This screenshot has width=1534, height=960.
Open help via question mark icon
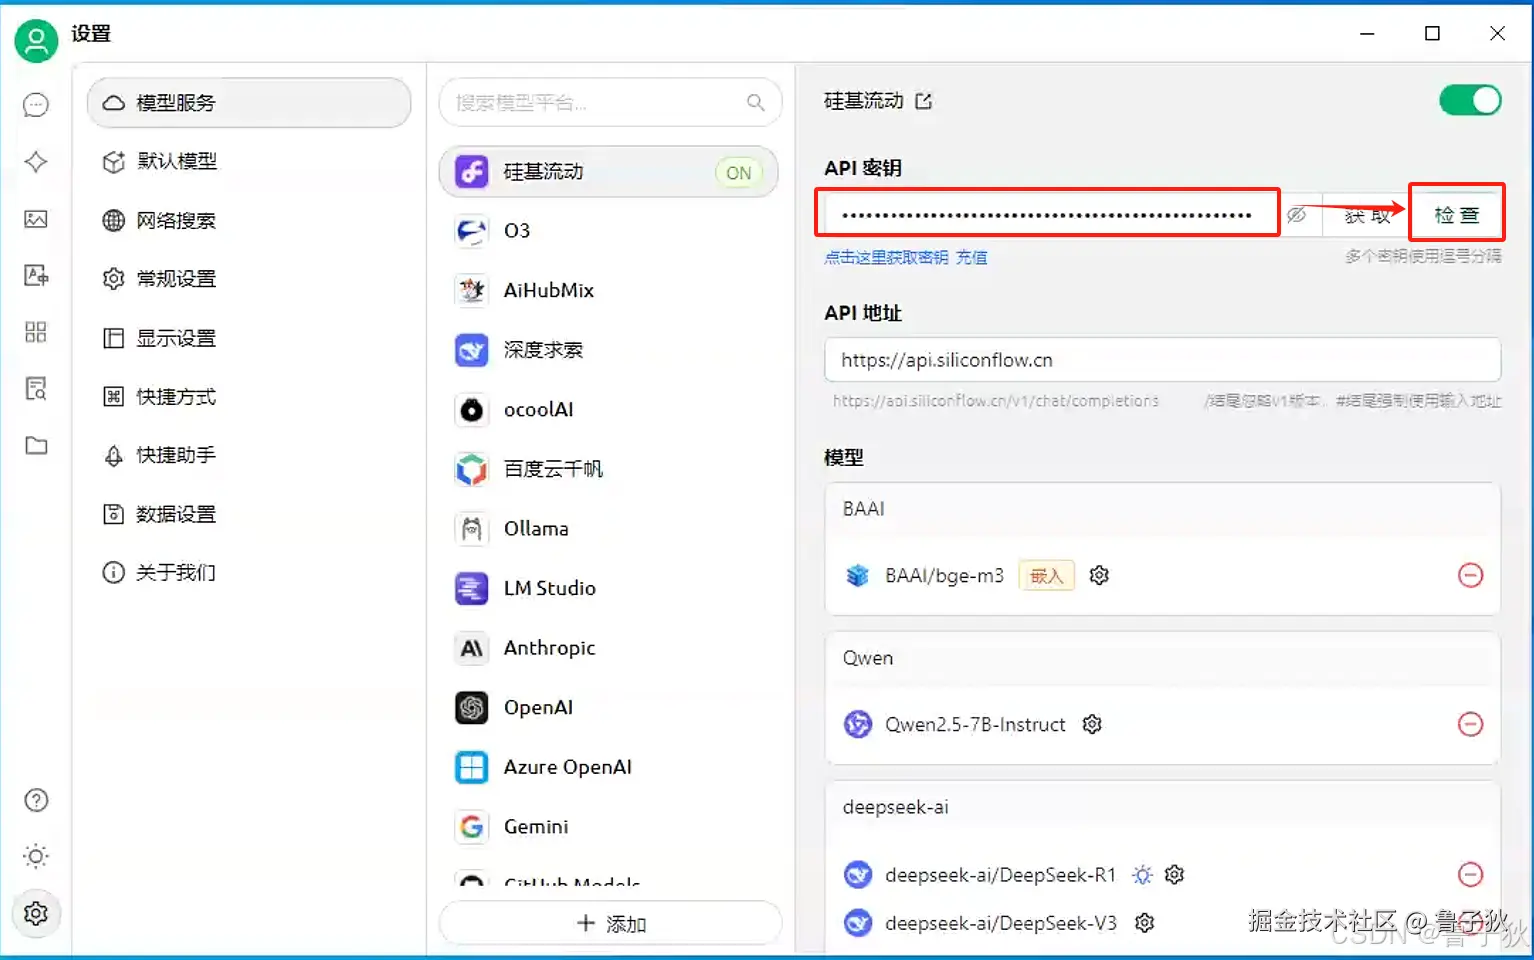click(36, 800)
